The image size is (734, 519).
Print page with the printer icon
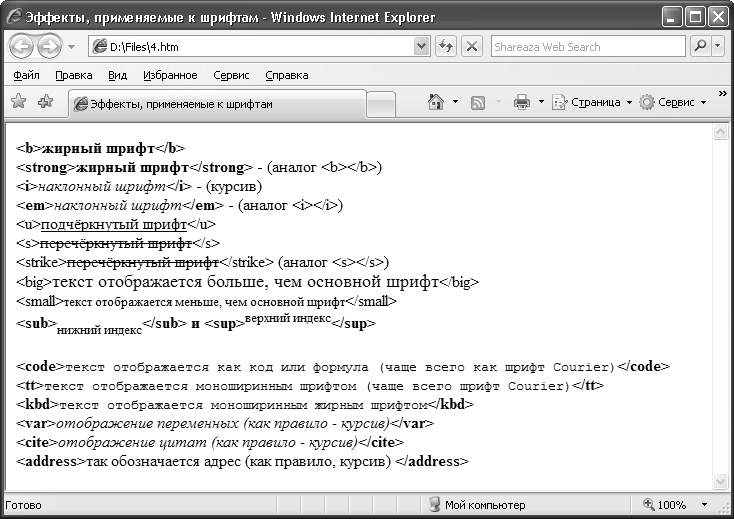point(521,102)
